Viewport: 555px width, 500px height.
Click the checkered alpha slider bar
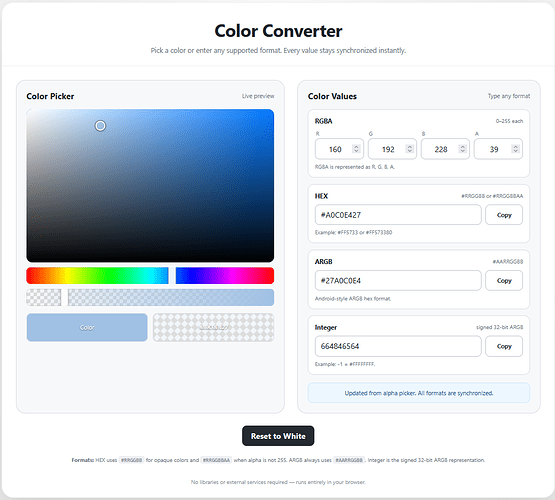150,297
